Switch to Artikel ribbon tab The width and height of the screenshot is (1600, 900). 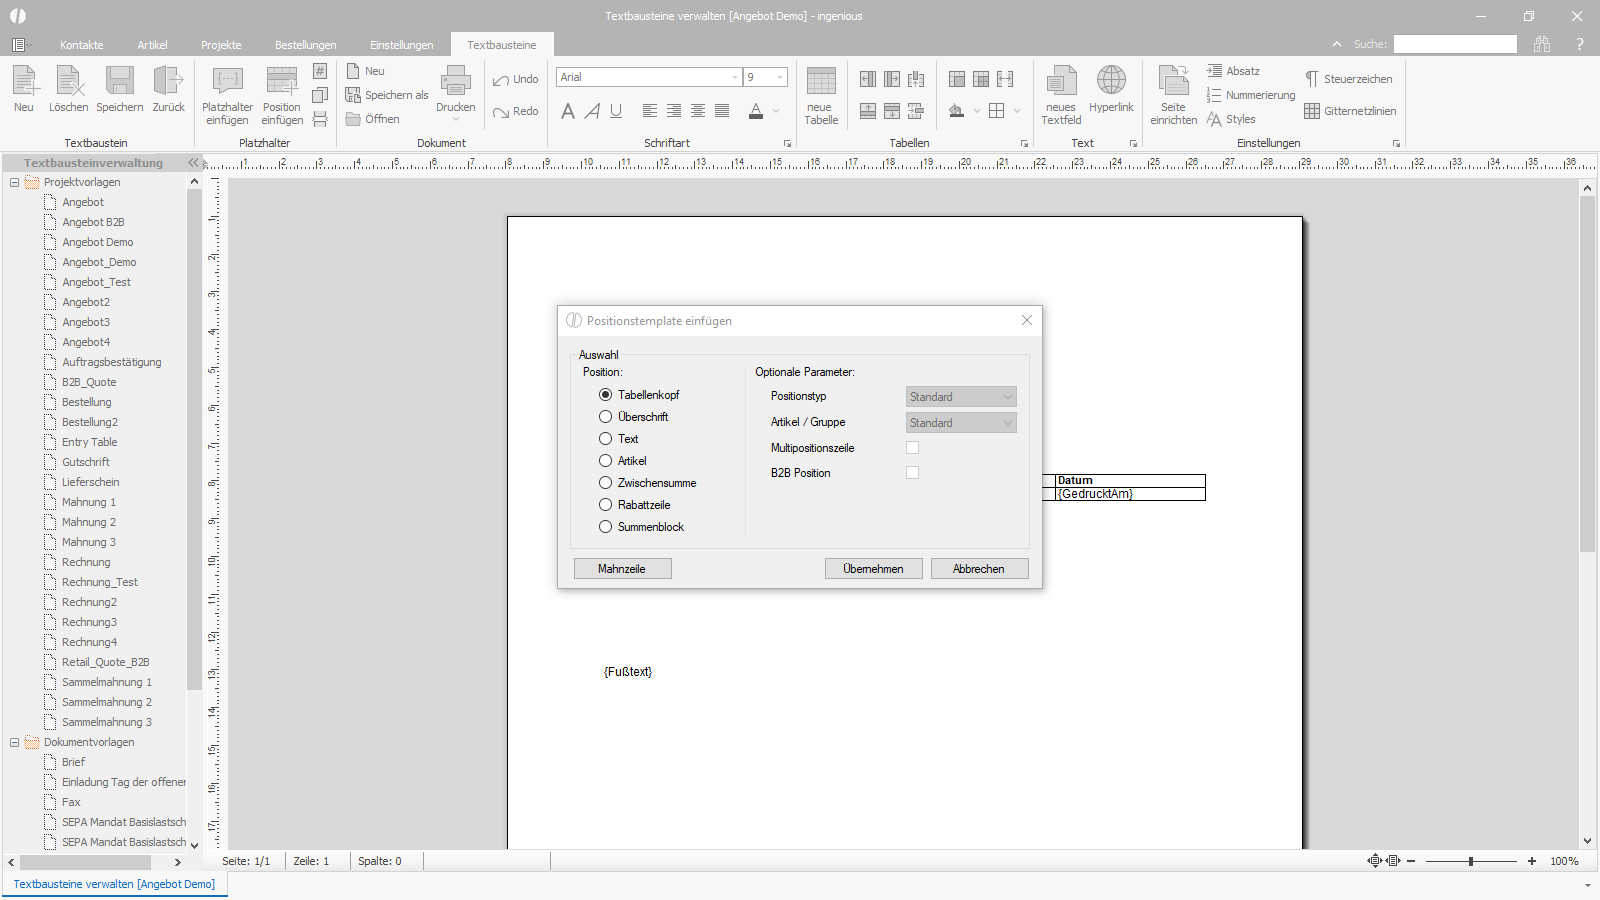pyautogui.click(x=152, y=45)
